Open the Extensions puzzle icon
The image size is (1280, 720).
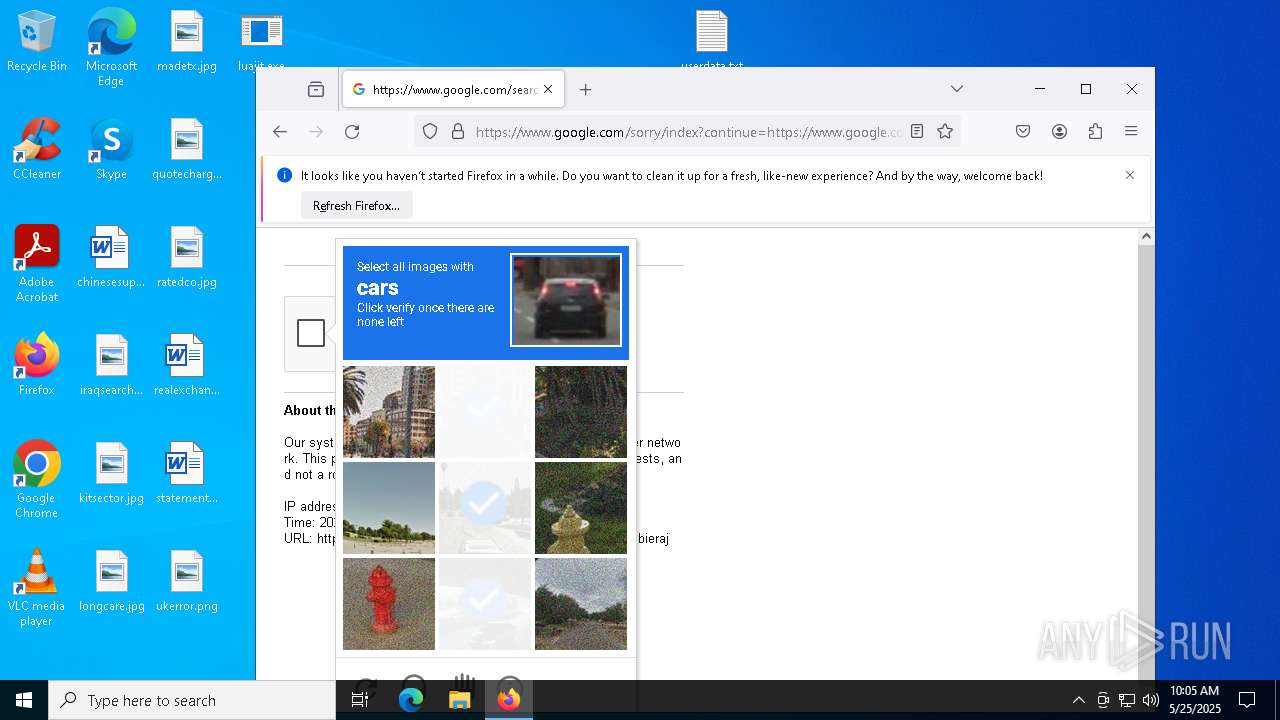point(1095,131)
